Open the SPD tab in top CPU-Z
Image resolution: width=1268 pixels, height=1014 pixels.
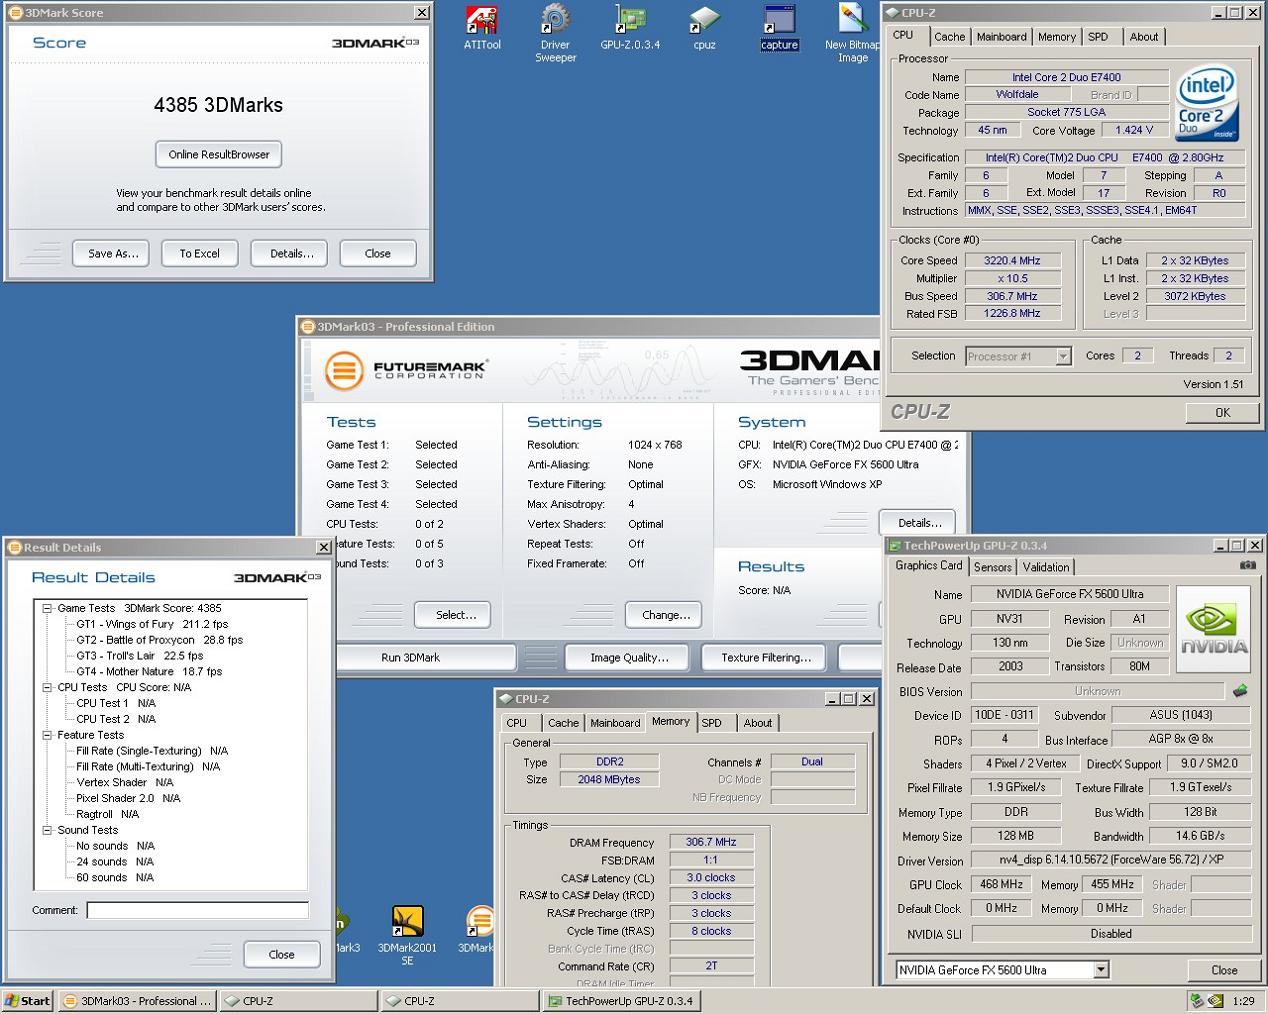[x=1098, y=37]
